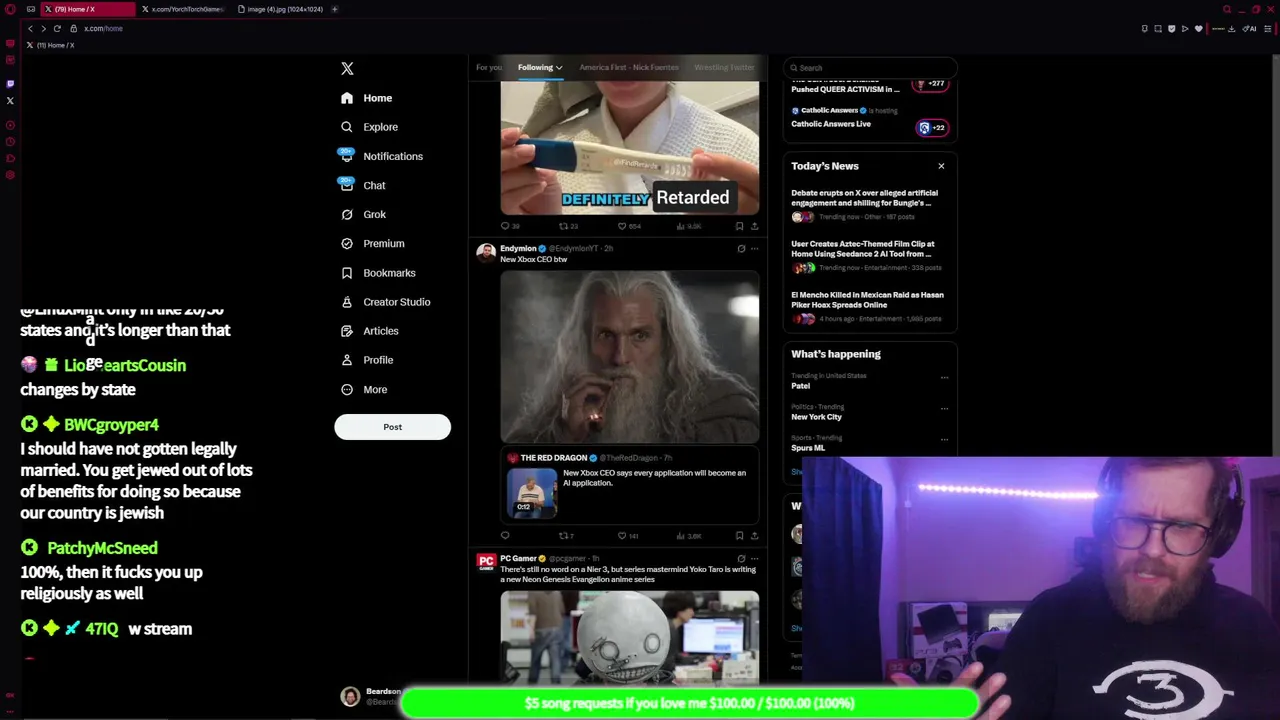Ask Grok about PC Gamer's post
The image size is (1280, 720).
[741, 558]
